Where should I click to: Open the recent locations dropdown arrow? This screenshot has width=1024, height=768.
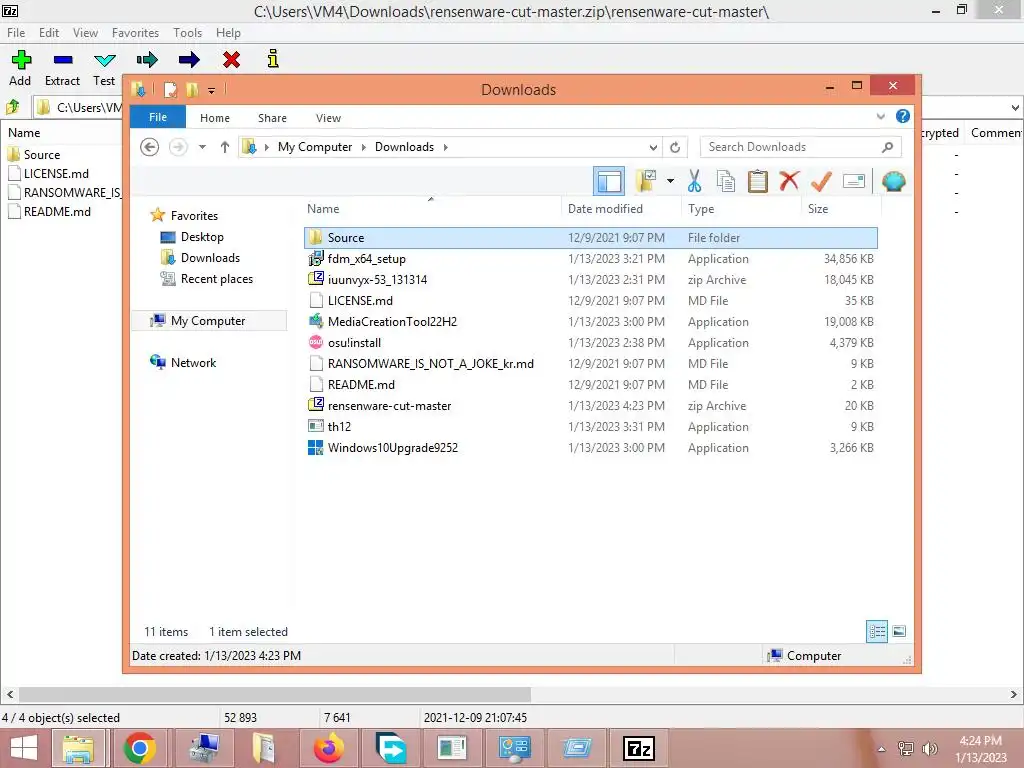tap(202, 147)
